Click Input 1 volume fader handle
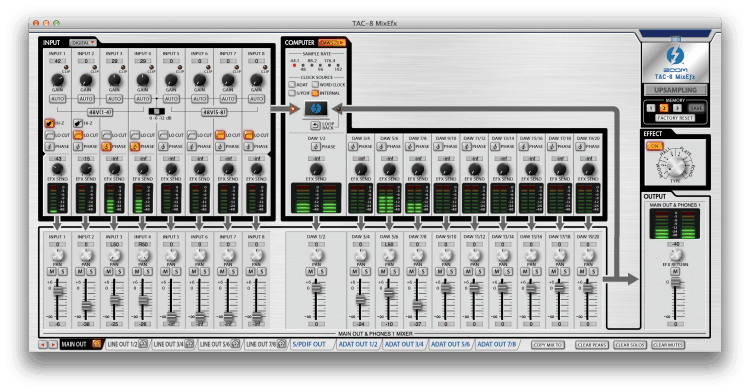This screenshot has width=750, height=392. click(57, 291)
